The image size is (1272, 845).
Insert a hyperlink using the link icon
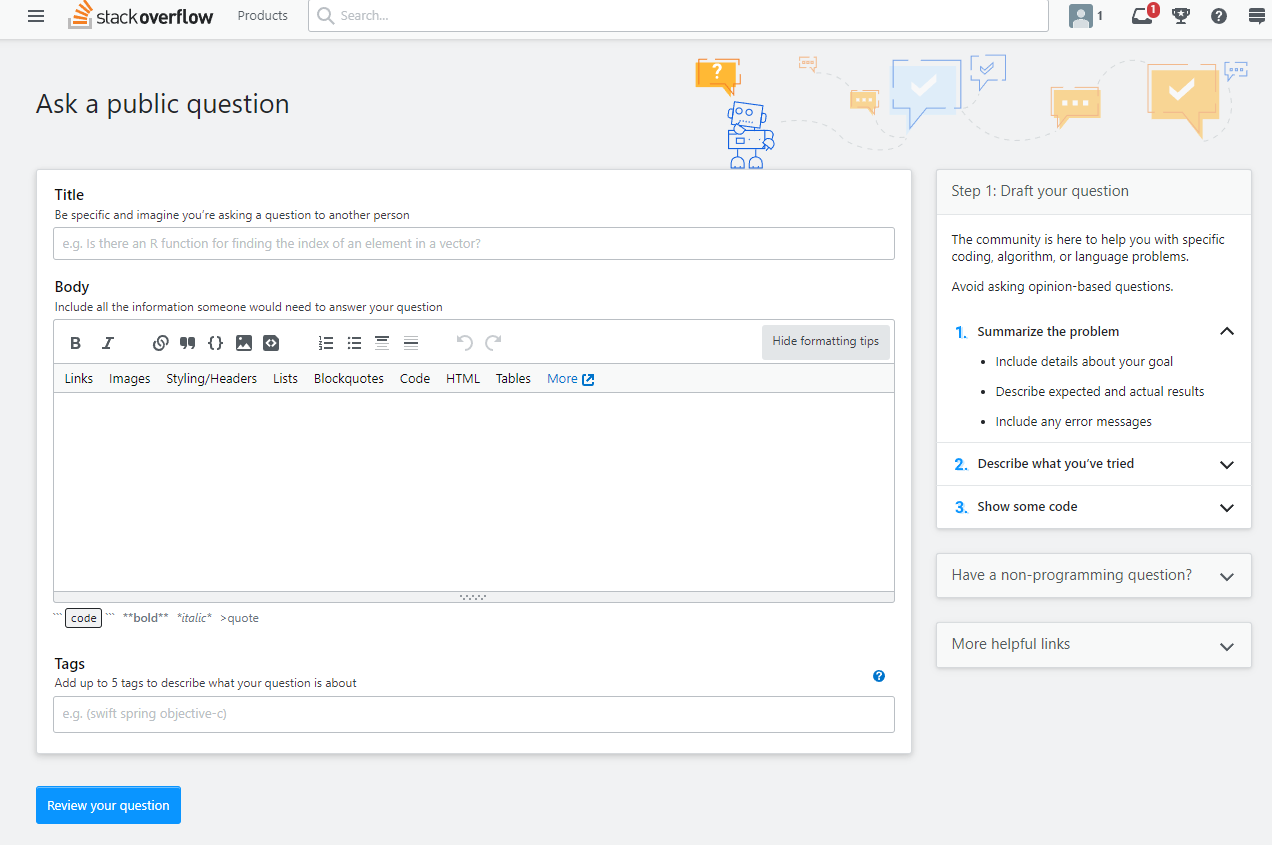coord(160,343)
